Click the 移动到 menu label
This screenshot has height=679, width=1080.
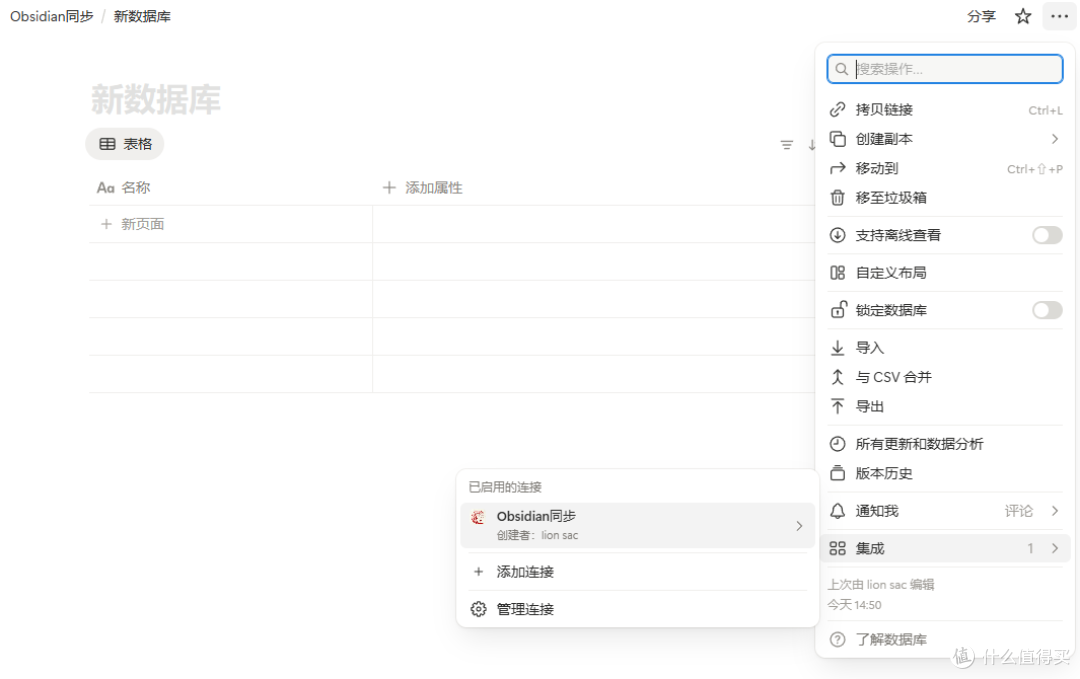coord(877,169)
